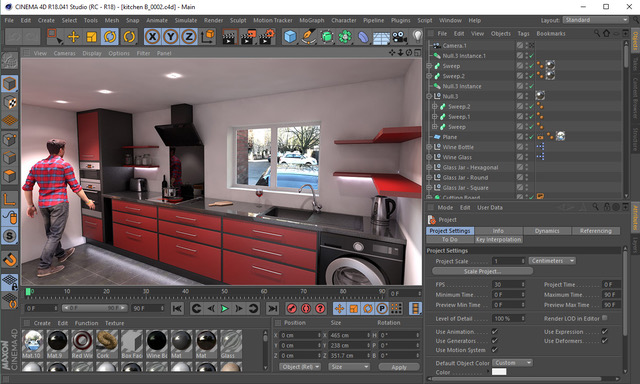This screenshot has width=640, height=384.
Task: Collapse the Null.3 object hierarchy
Action: click(x=429, y=96)
